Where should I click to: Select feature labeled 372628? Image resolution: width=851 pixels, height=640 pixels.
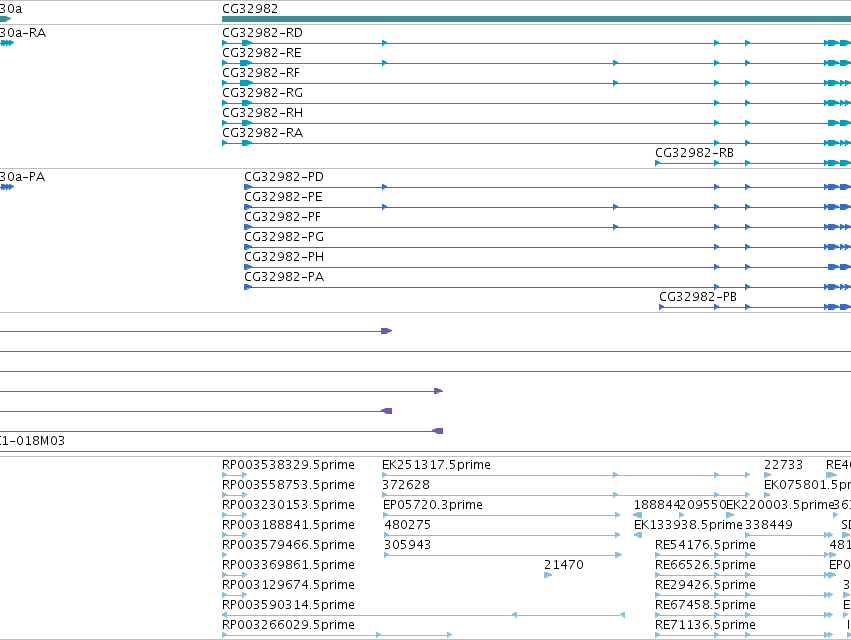click(406, 485)
